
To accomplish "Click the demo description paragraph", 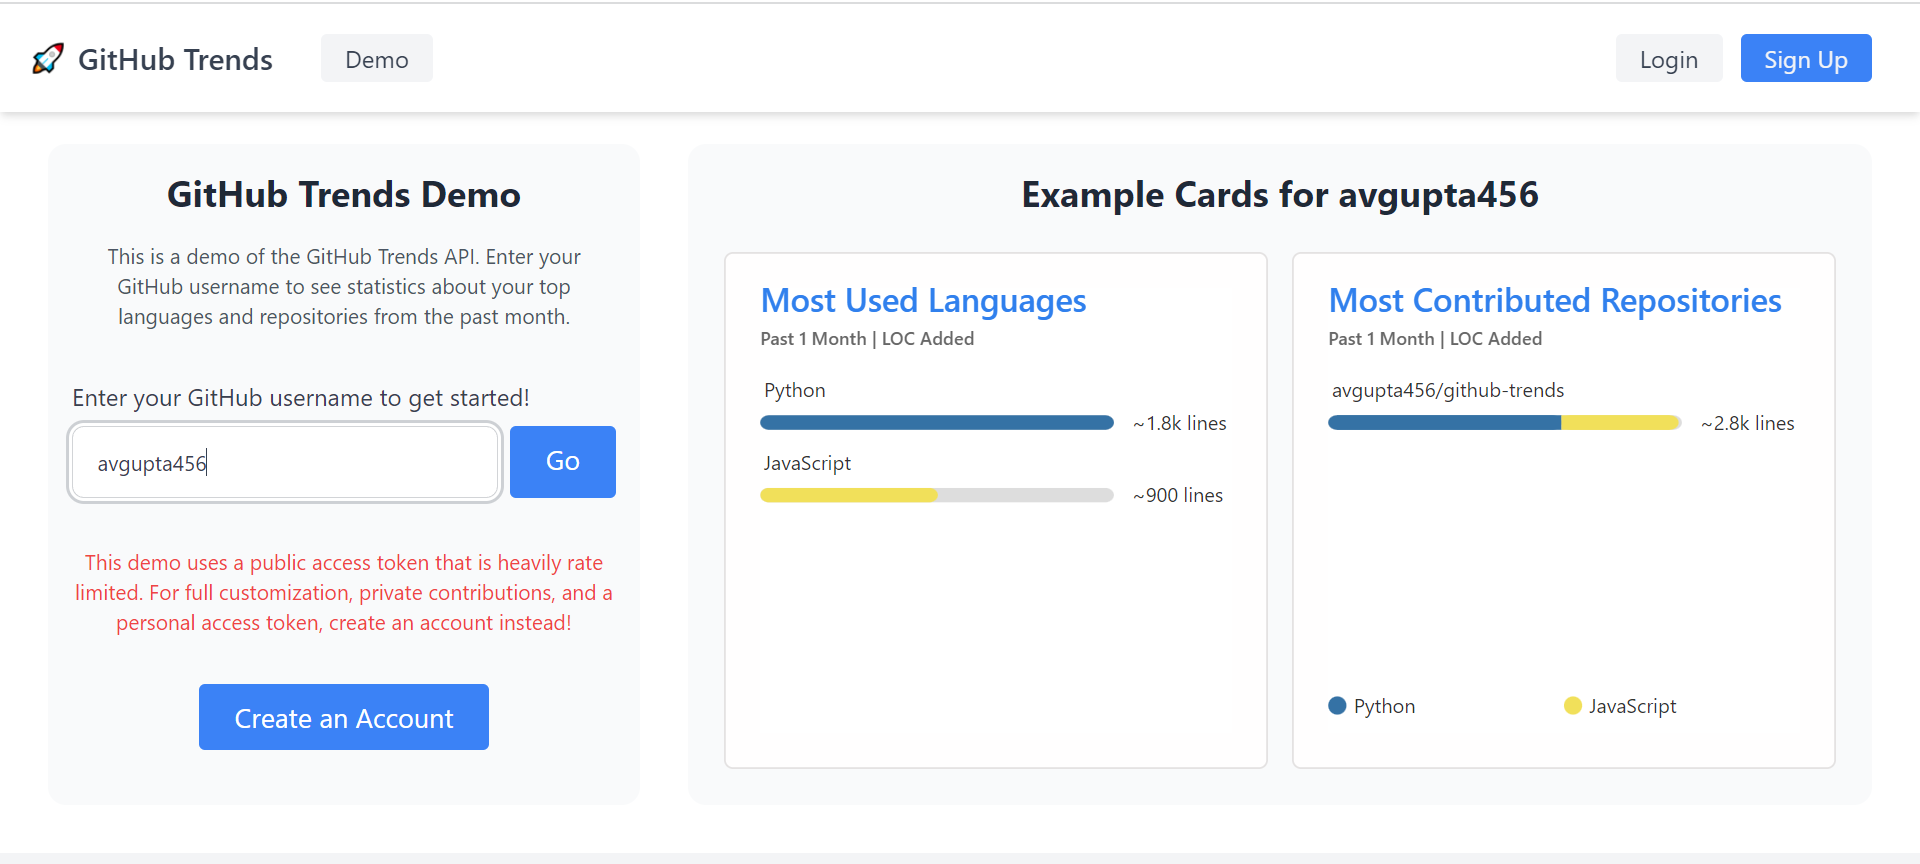I will 344,287.
